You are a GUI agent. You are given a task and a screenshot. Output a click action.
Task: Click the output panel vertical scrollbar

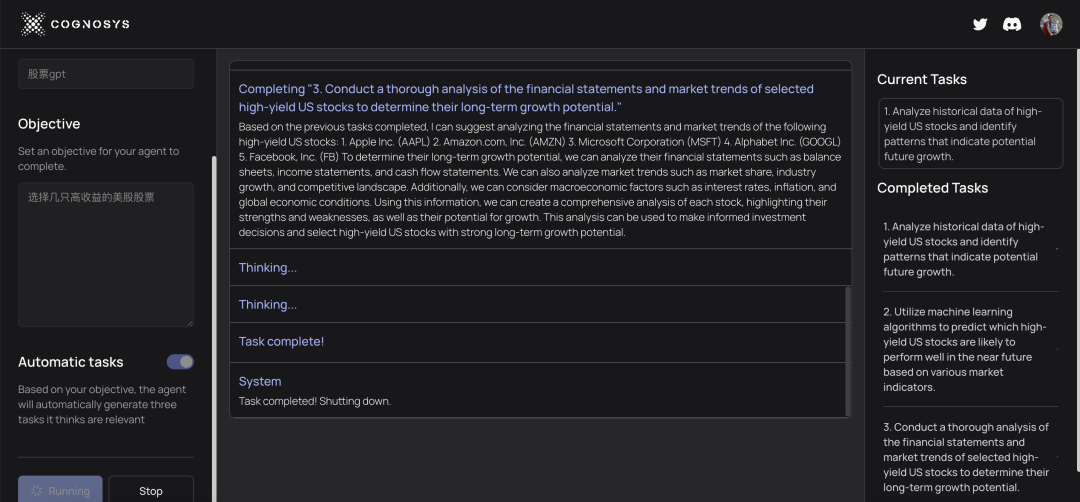click(x=848, y=350)
